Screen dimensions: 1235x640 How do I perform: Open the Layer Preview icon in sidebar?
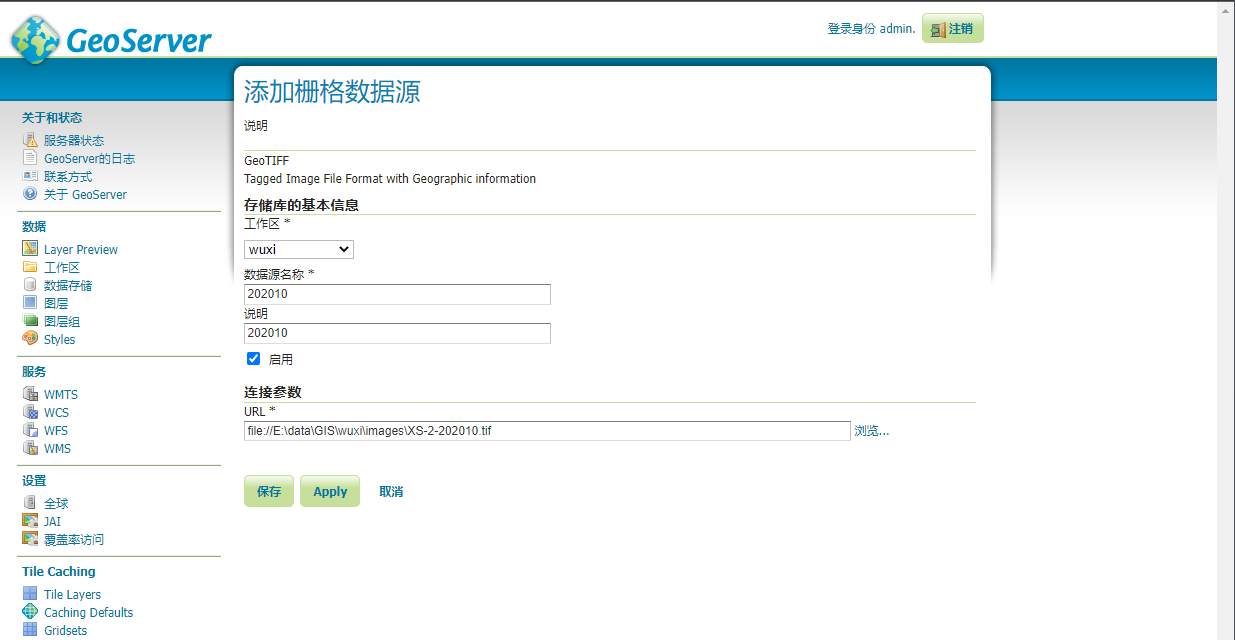pyautogui.click(x=30, y=249)
